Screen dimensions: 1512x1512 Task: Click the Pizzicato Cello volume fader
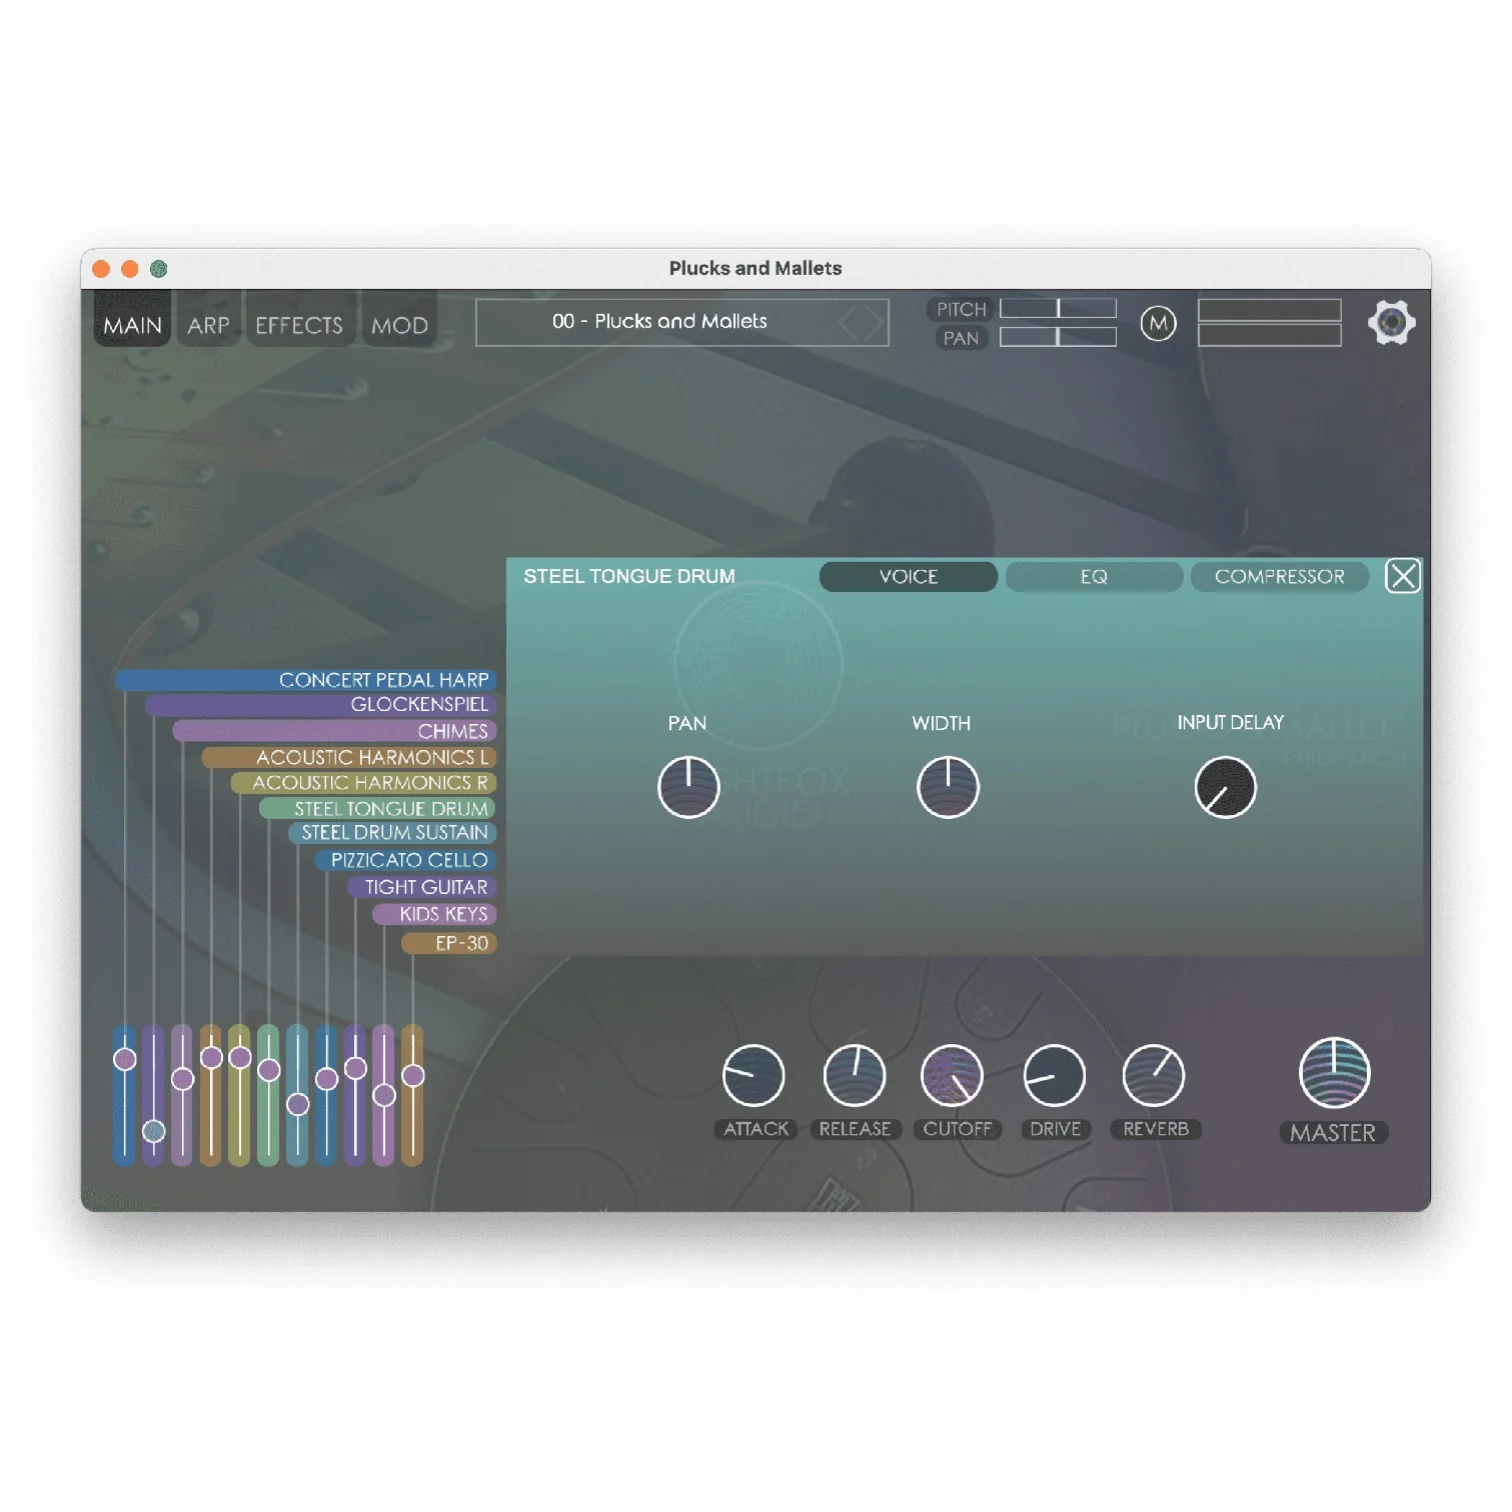(x=326, y=1095)
